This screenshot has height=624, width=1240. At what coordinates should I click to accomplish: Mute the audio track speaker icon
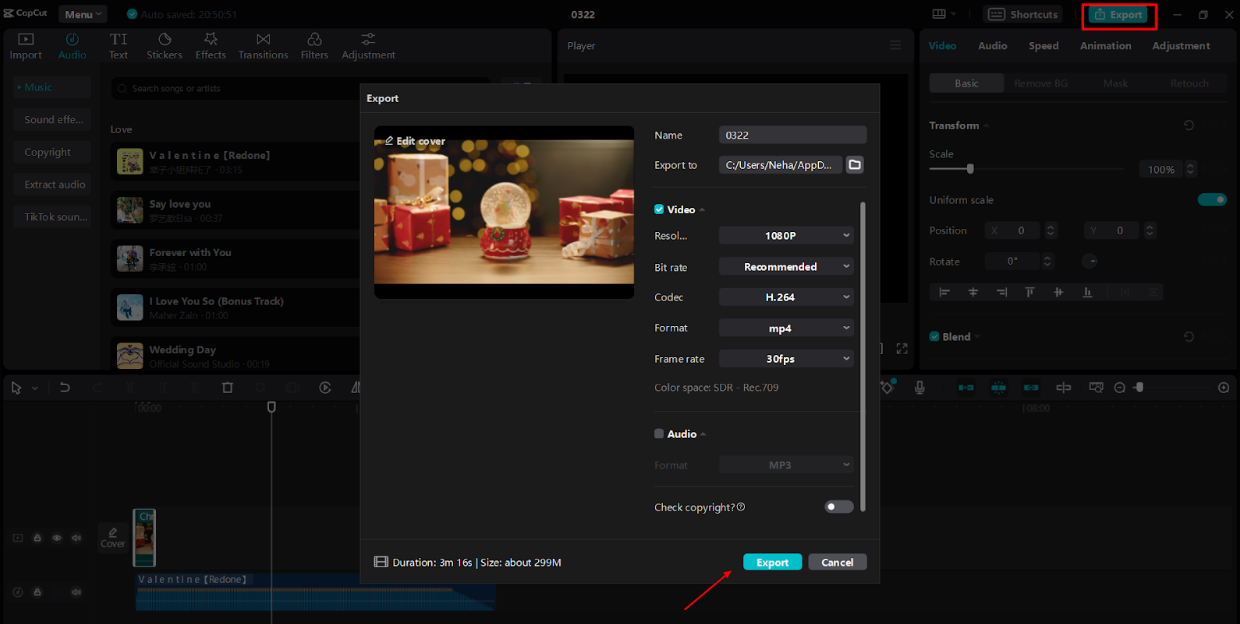(77, 592)
